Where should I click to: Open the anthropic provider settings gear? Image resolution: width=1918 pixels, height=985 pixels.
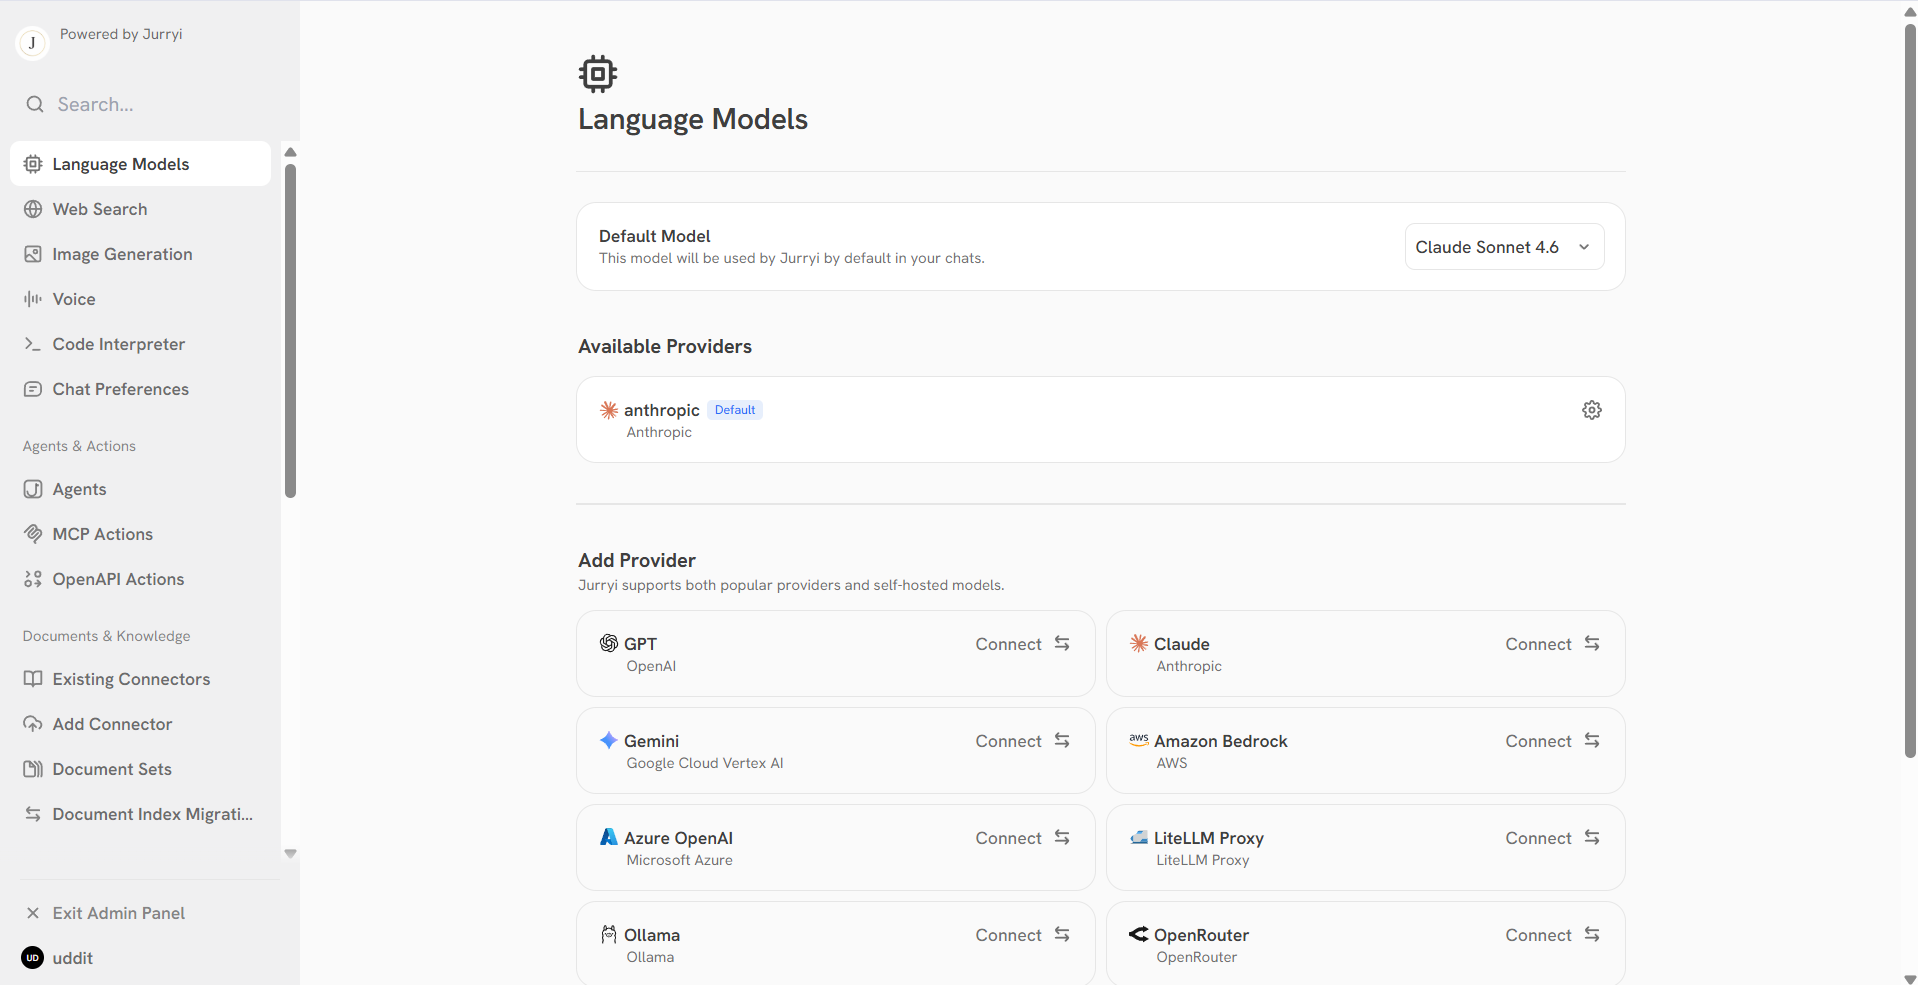coord(1591,410)
